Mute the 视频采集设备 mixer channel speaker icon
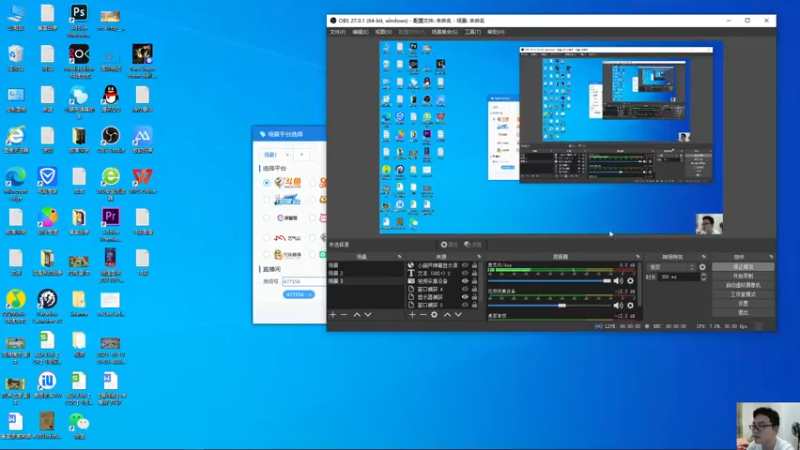The height and width of the screenshot is (450, 800). pyautogui.click(x=618, y=305)
